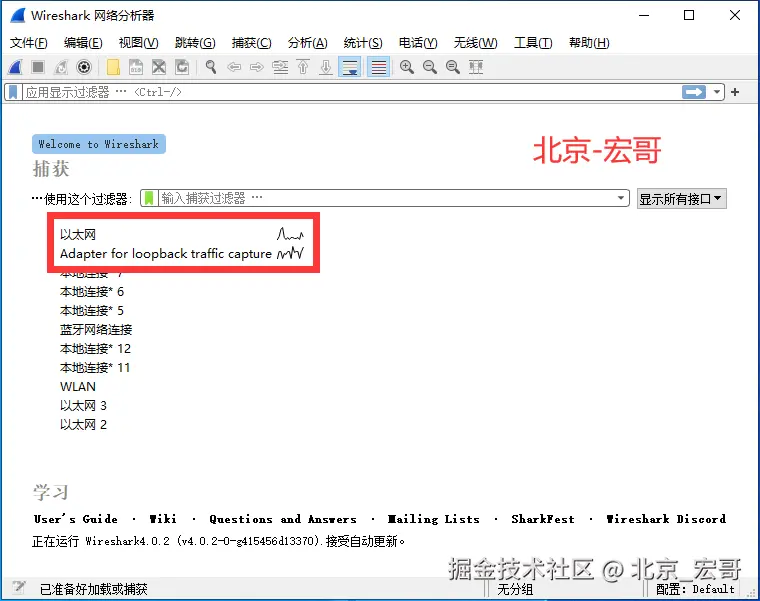
Task: Open the 电话(Y) menu
Action: pos(418,43)
